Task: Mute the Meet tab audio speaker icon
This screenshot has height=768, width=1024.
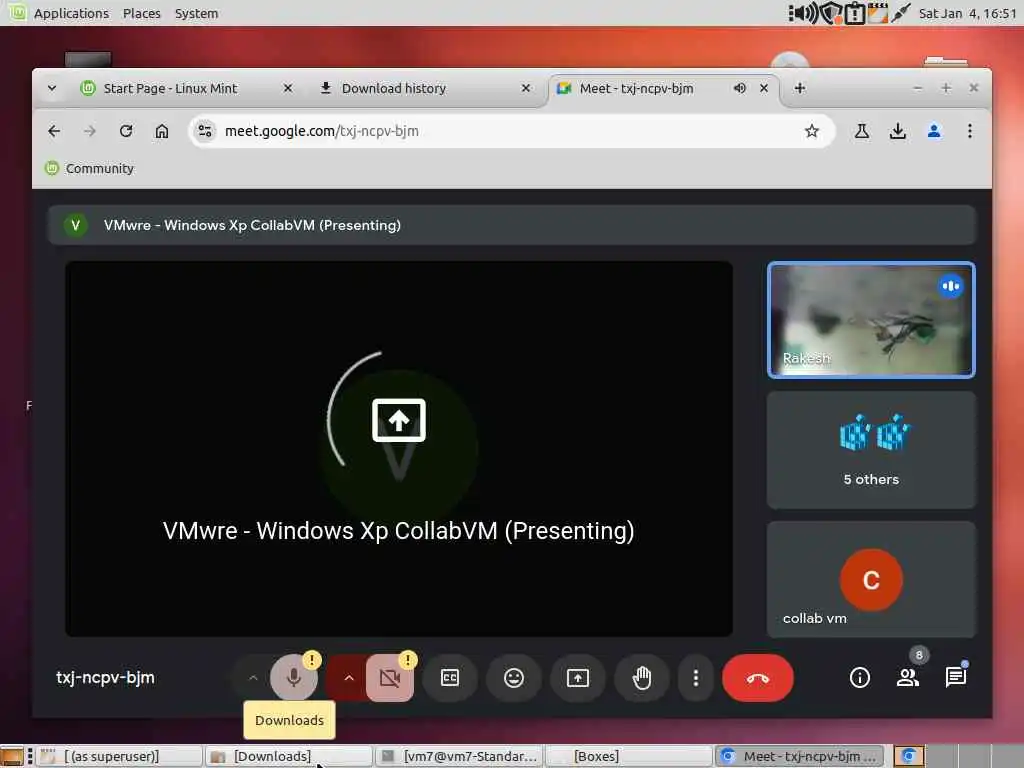Action: point(739,88)
